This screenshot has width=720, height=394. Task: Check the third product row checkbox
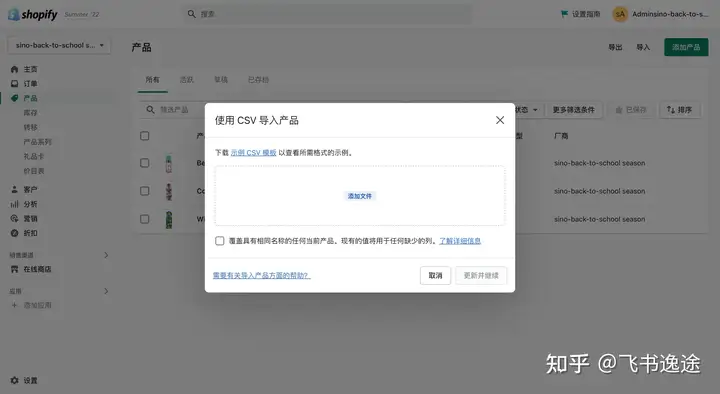[x=145, y=219]
